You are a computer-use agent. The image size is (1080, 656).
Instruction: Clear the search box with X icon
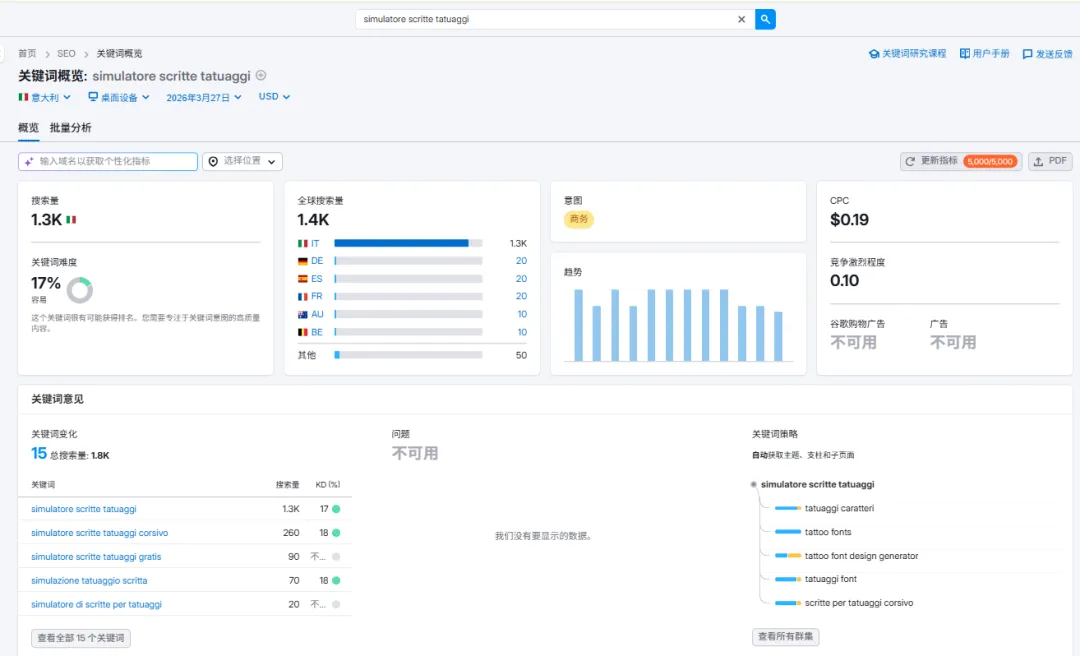742,19
